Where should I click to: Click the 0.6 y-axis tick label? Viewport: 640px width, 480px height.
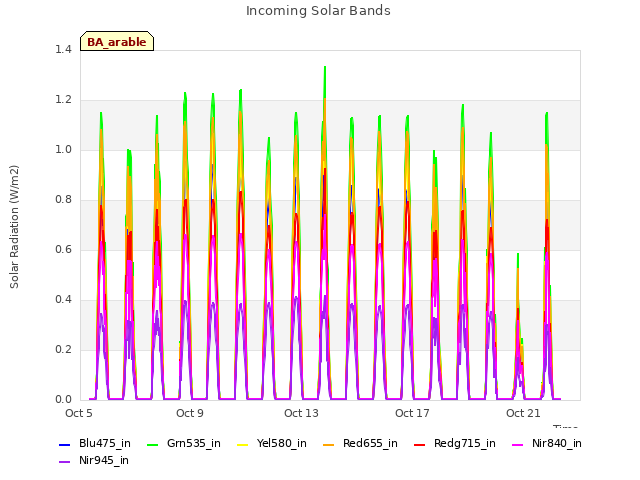click(x=63, y=250)
